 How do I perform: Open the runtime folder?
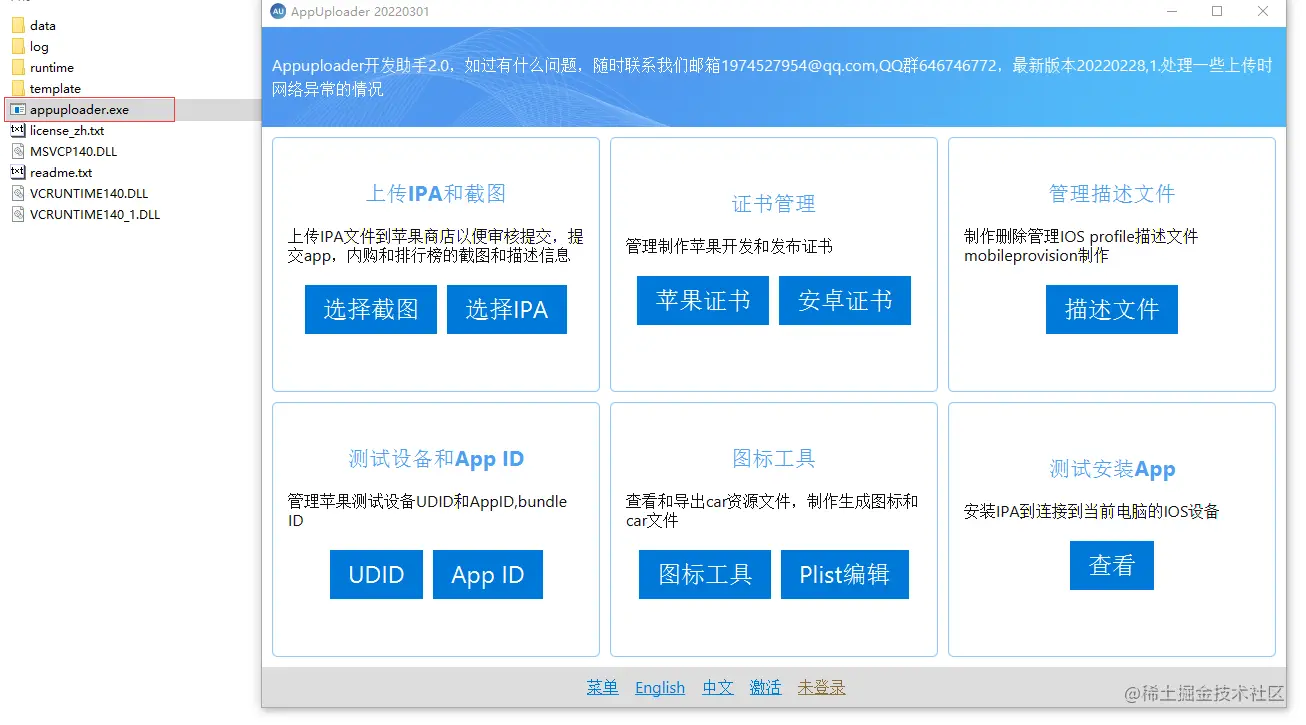pos(50,67)
